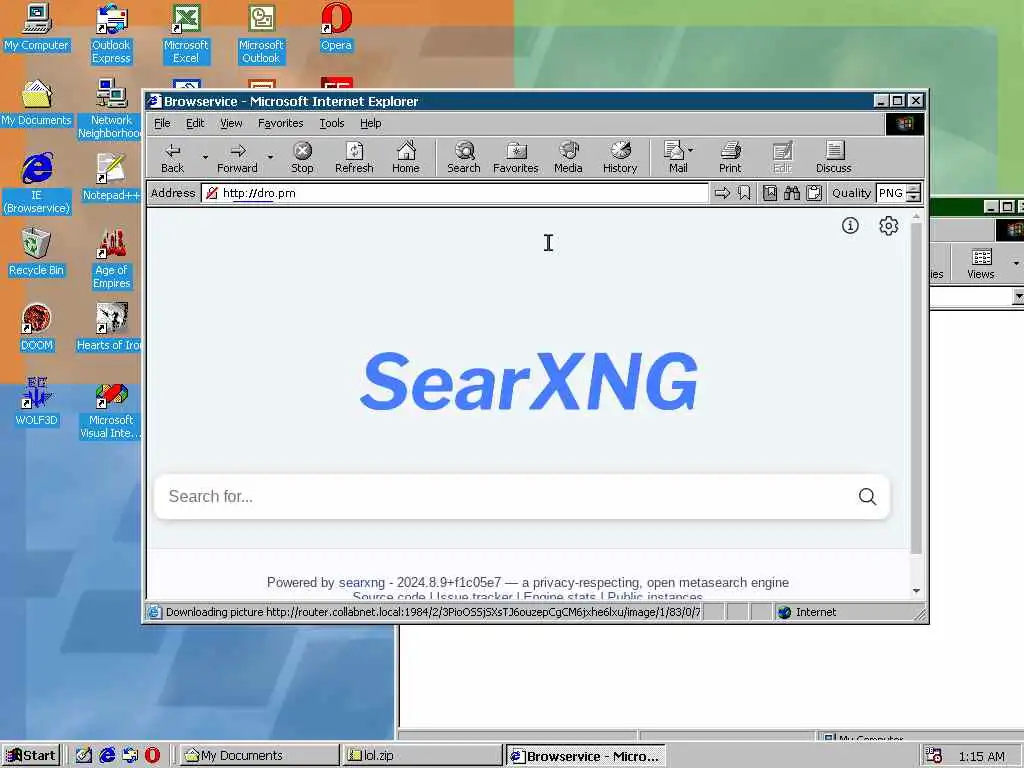Expand the Forward button history dropdown

tap(270, 157)
